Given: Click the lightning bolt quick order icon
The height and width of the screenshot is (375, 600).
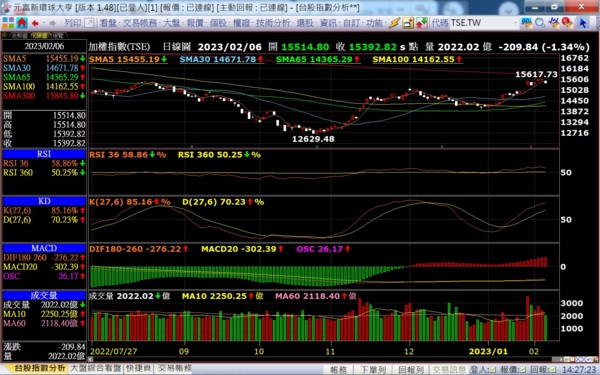Looking at the screenshot, I should click(x=394, y=23).
